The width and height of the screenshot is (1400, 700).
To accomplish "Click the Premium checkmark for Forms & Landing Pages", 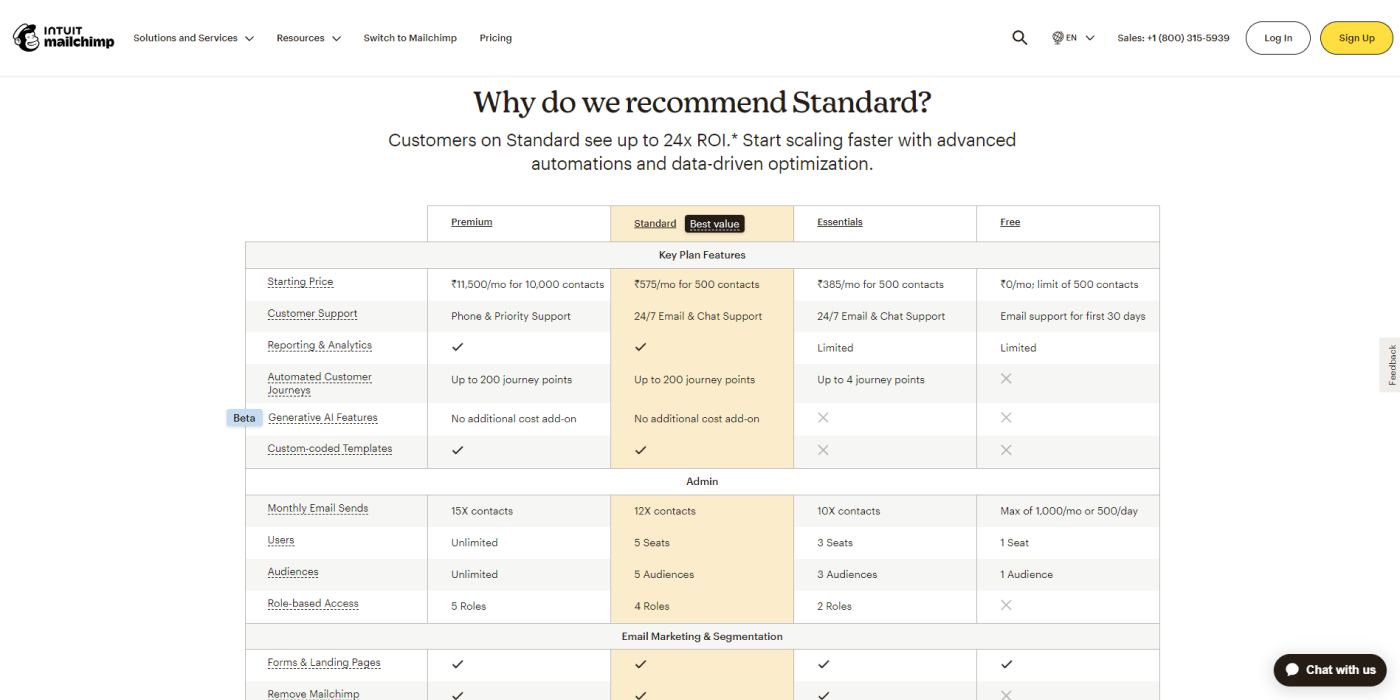I will 458,664.
